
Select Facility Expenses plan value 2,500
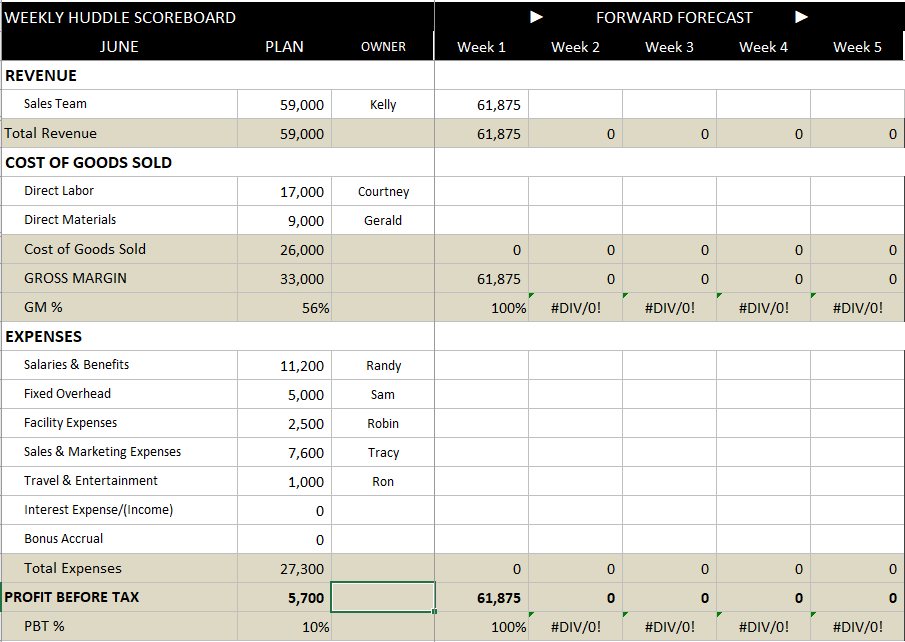[284, 424]
